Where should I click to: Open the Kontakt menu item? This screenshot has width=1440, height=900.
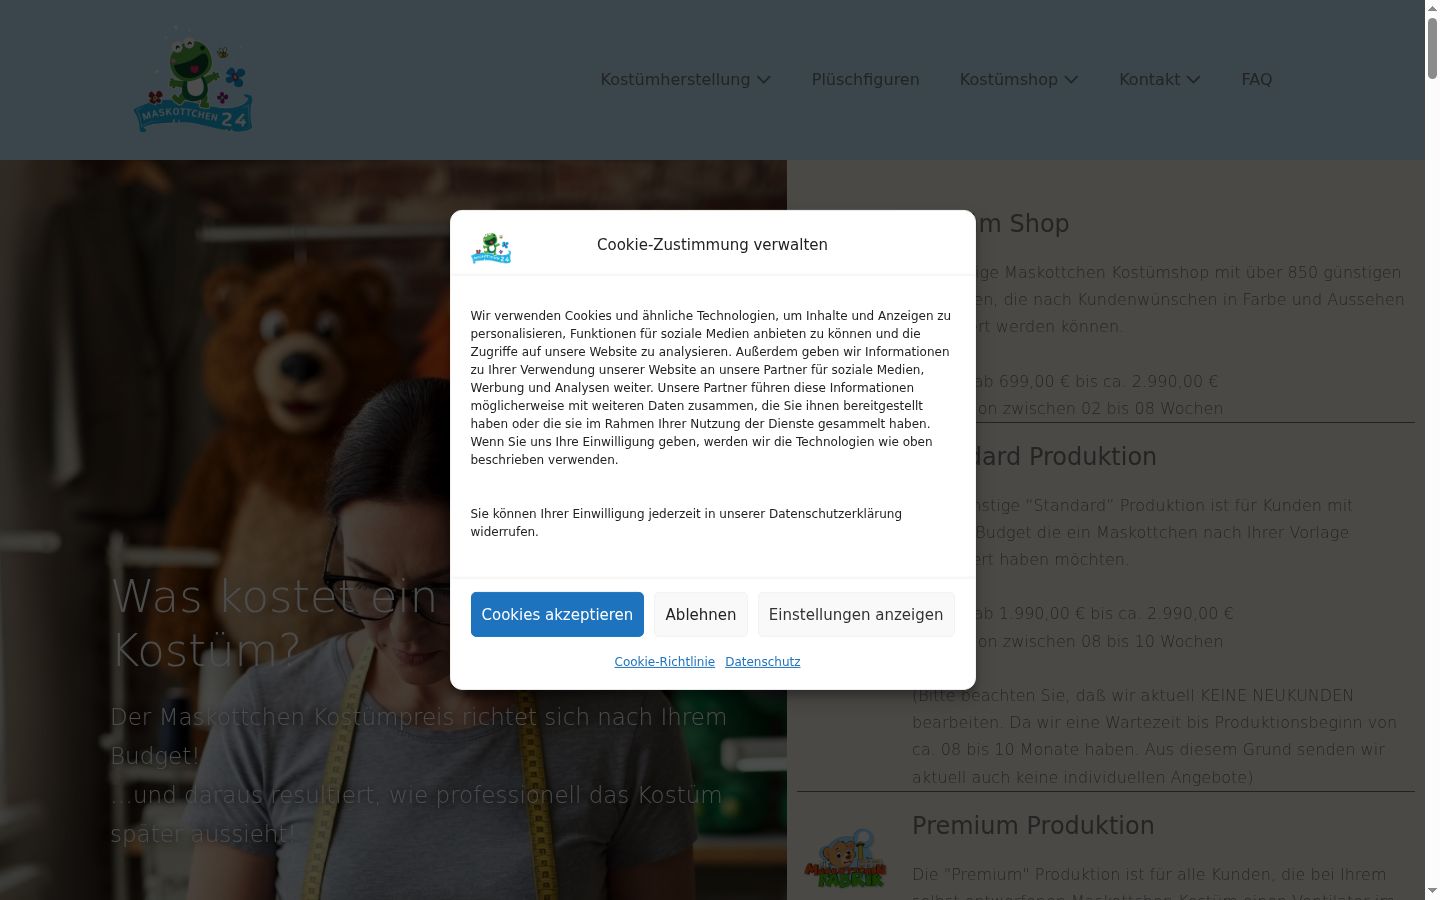click(x=1149, y=80)
